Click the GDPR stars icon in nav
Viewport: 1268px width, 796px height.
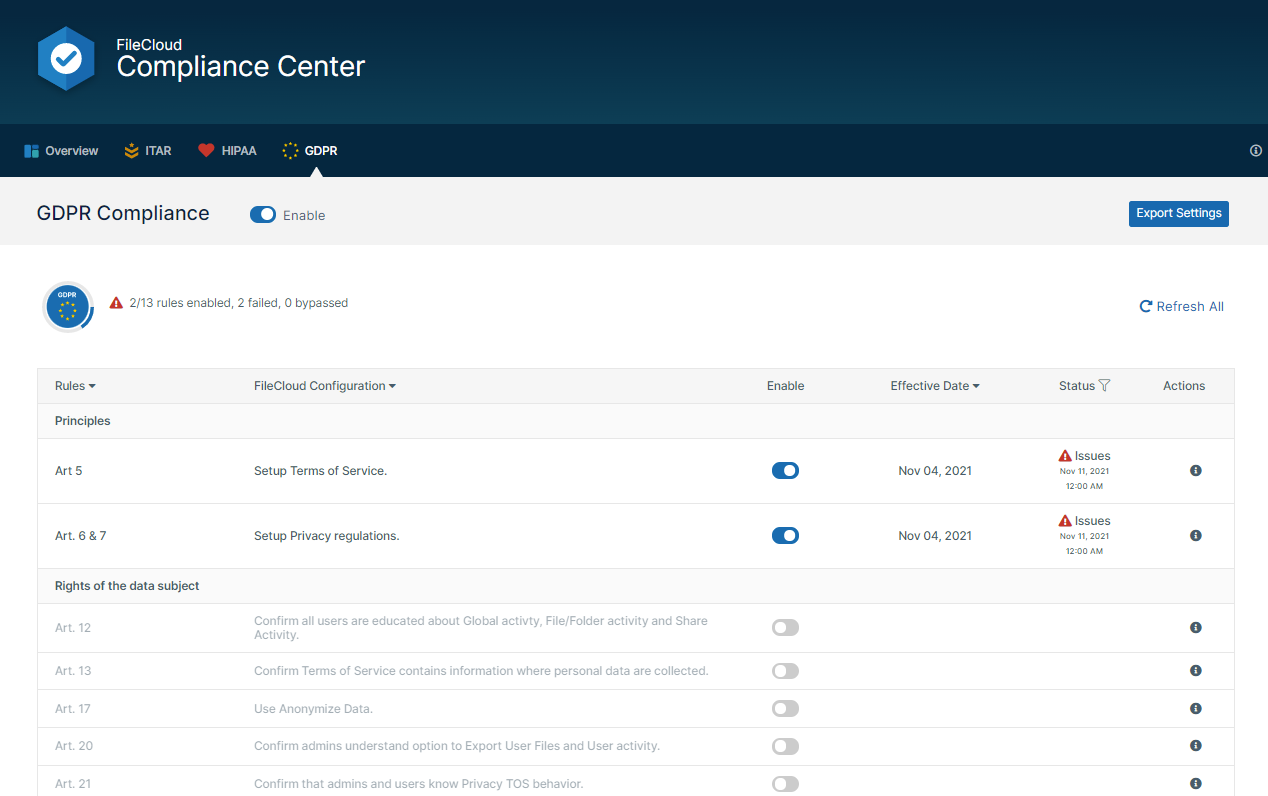(x=291, y=151)
